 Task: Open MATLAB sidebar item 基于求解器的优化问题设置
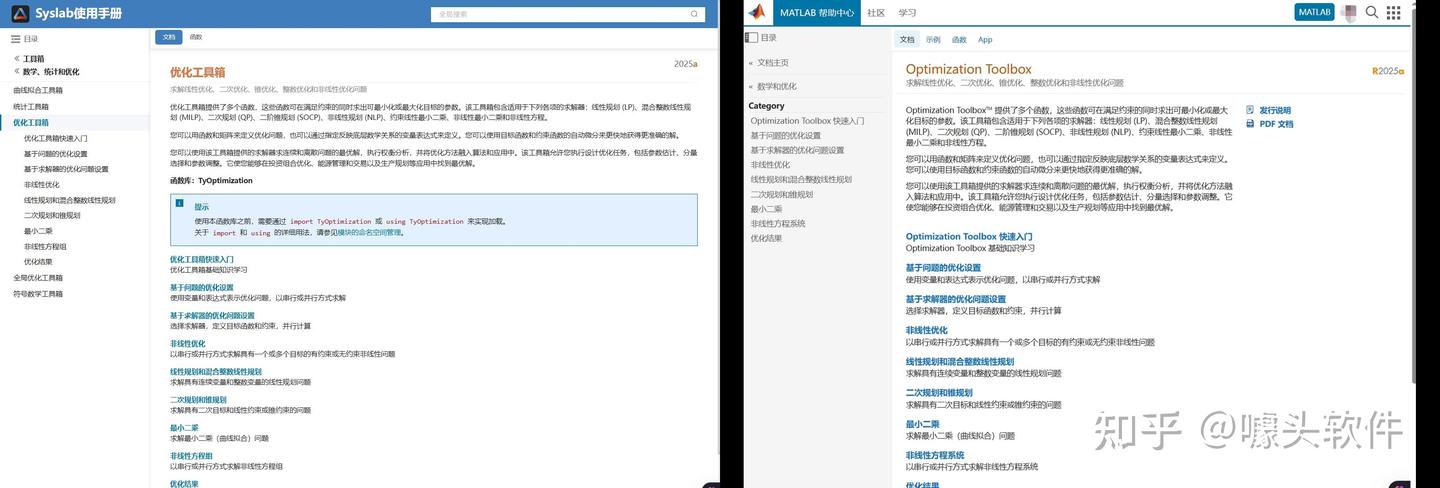pos(797,150)
